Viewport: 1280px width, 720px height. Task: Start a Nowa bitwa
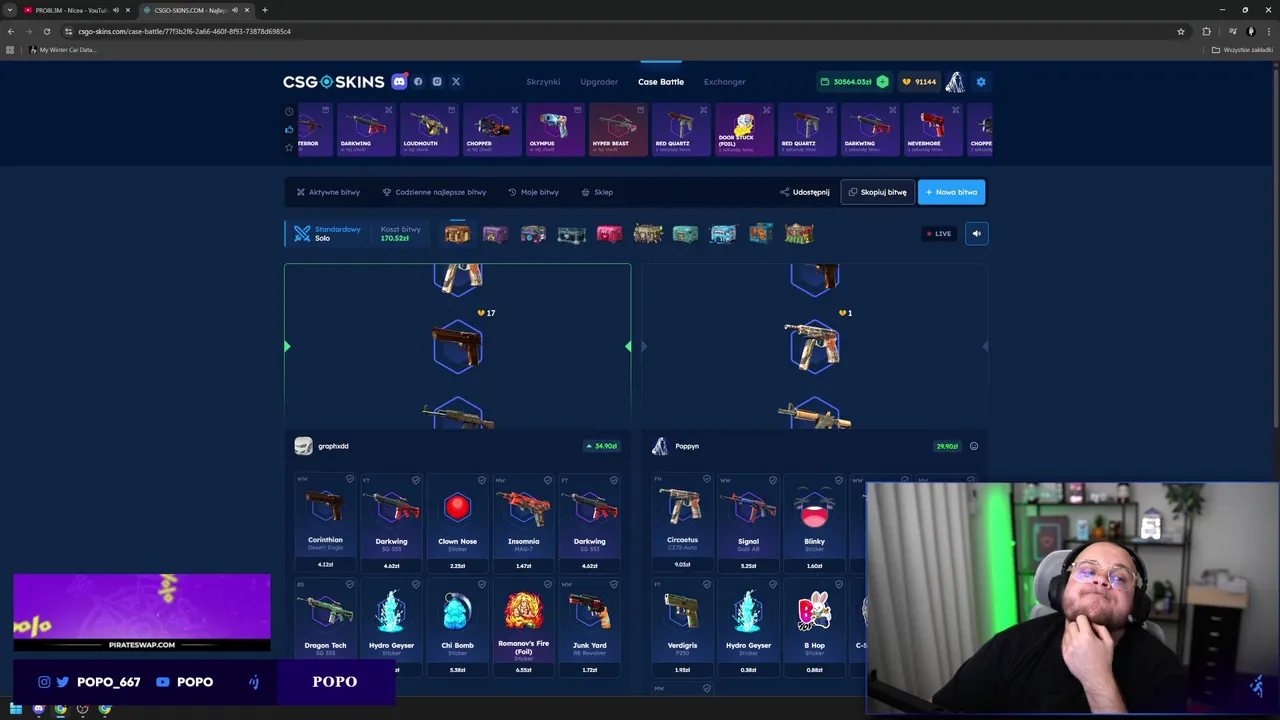pos(951,192)
